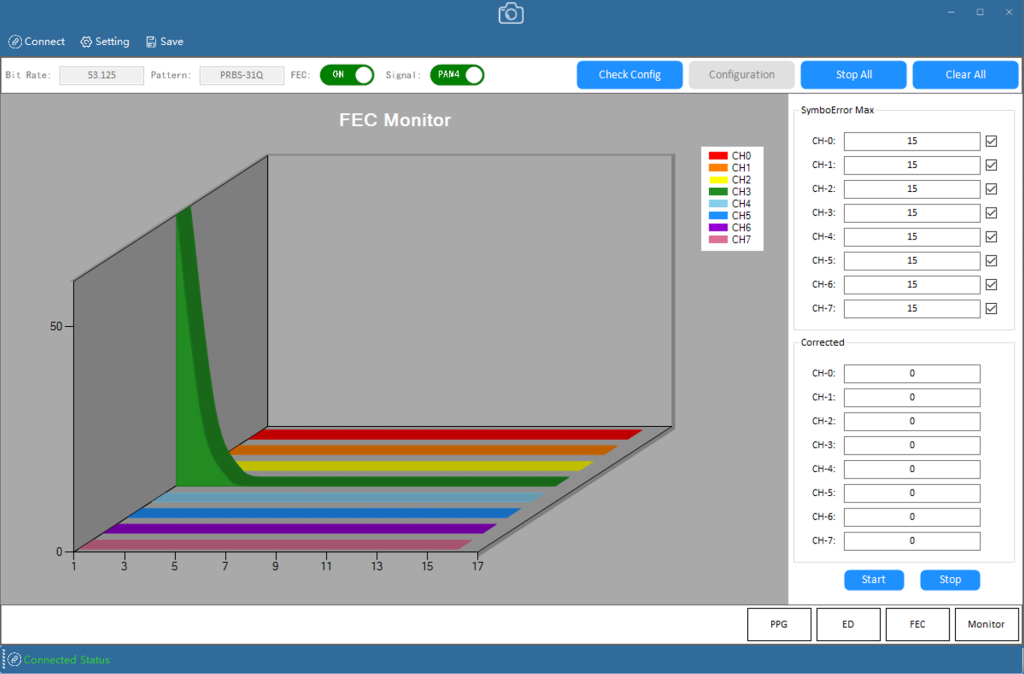Uncheck the CH-7 SymboError checkbox
Screen dimensions: 1024x674
click(x=992, y=309)
